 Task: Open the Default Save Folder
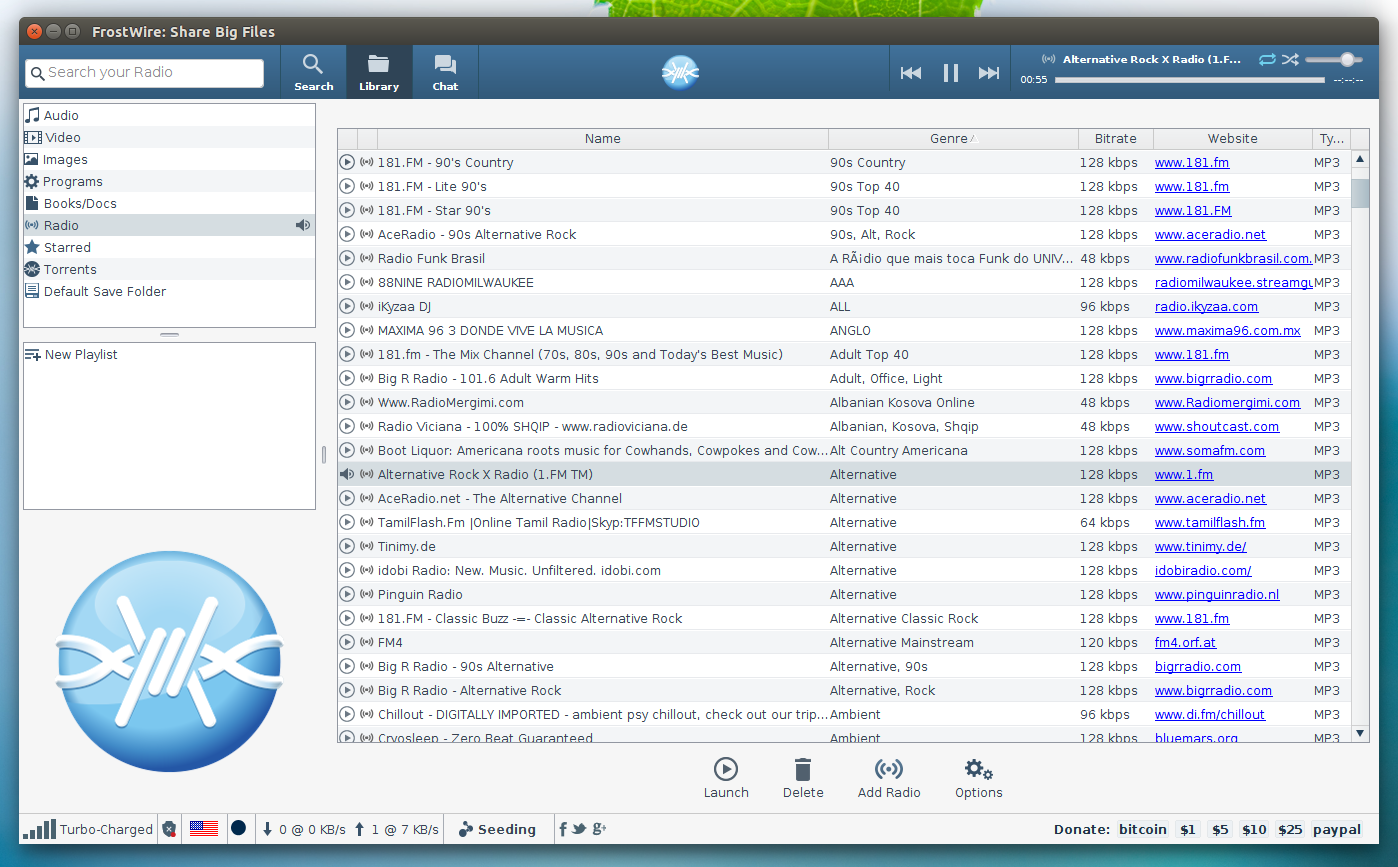click(169, 292)
